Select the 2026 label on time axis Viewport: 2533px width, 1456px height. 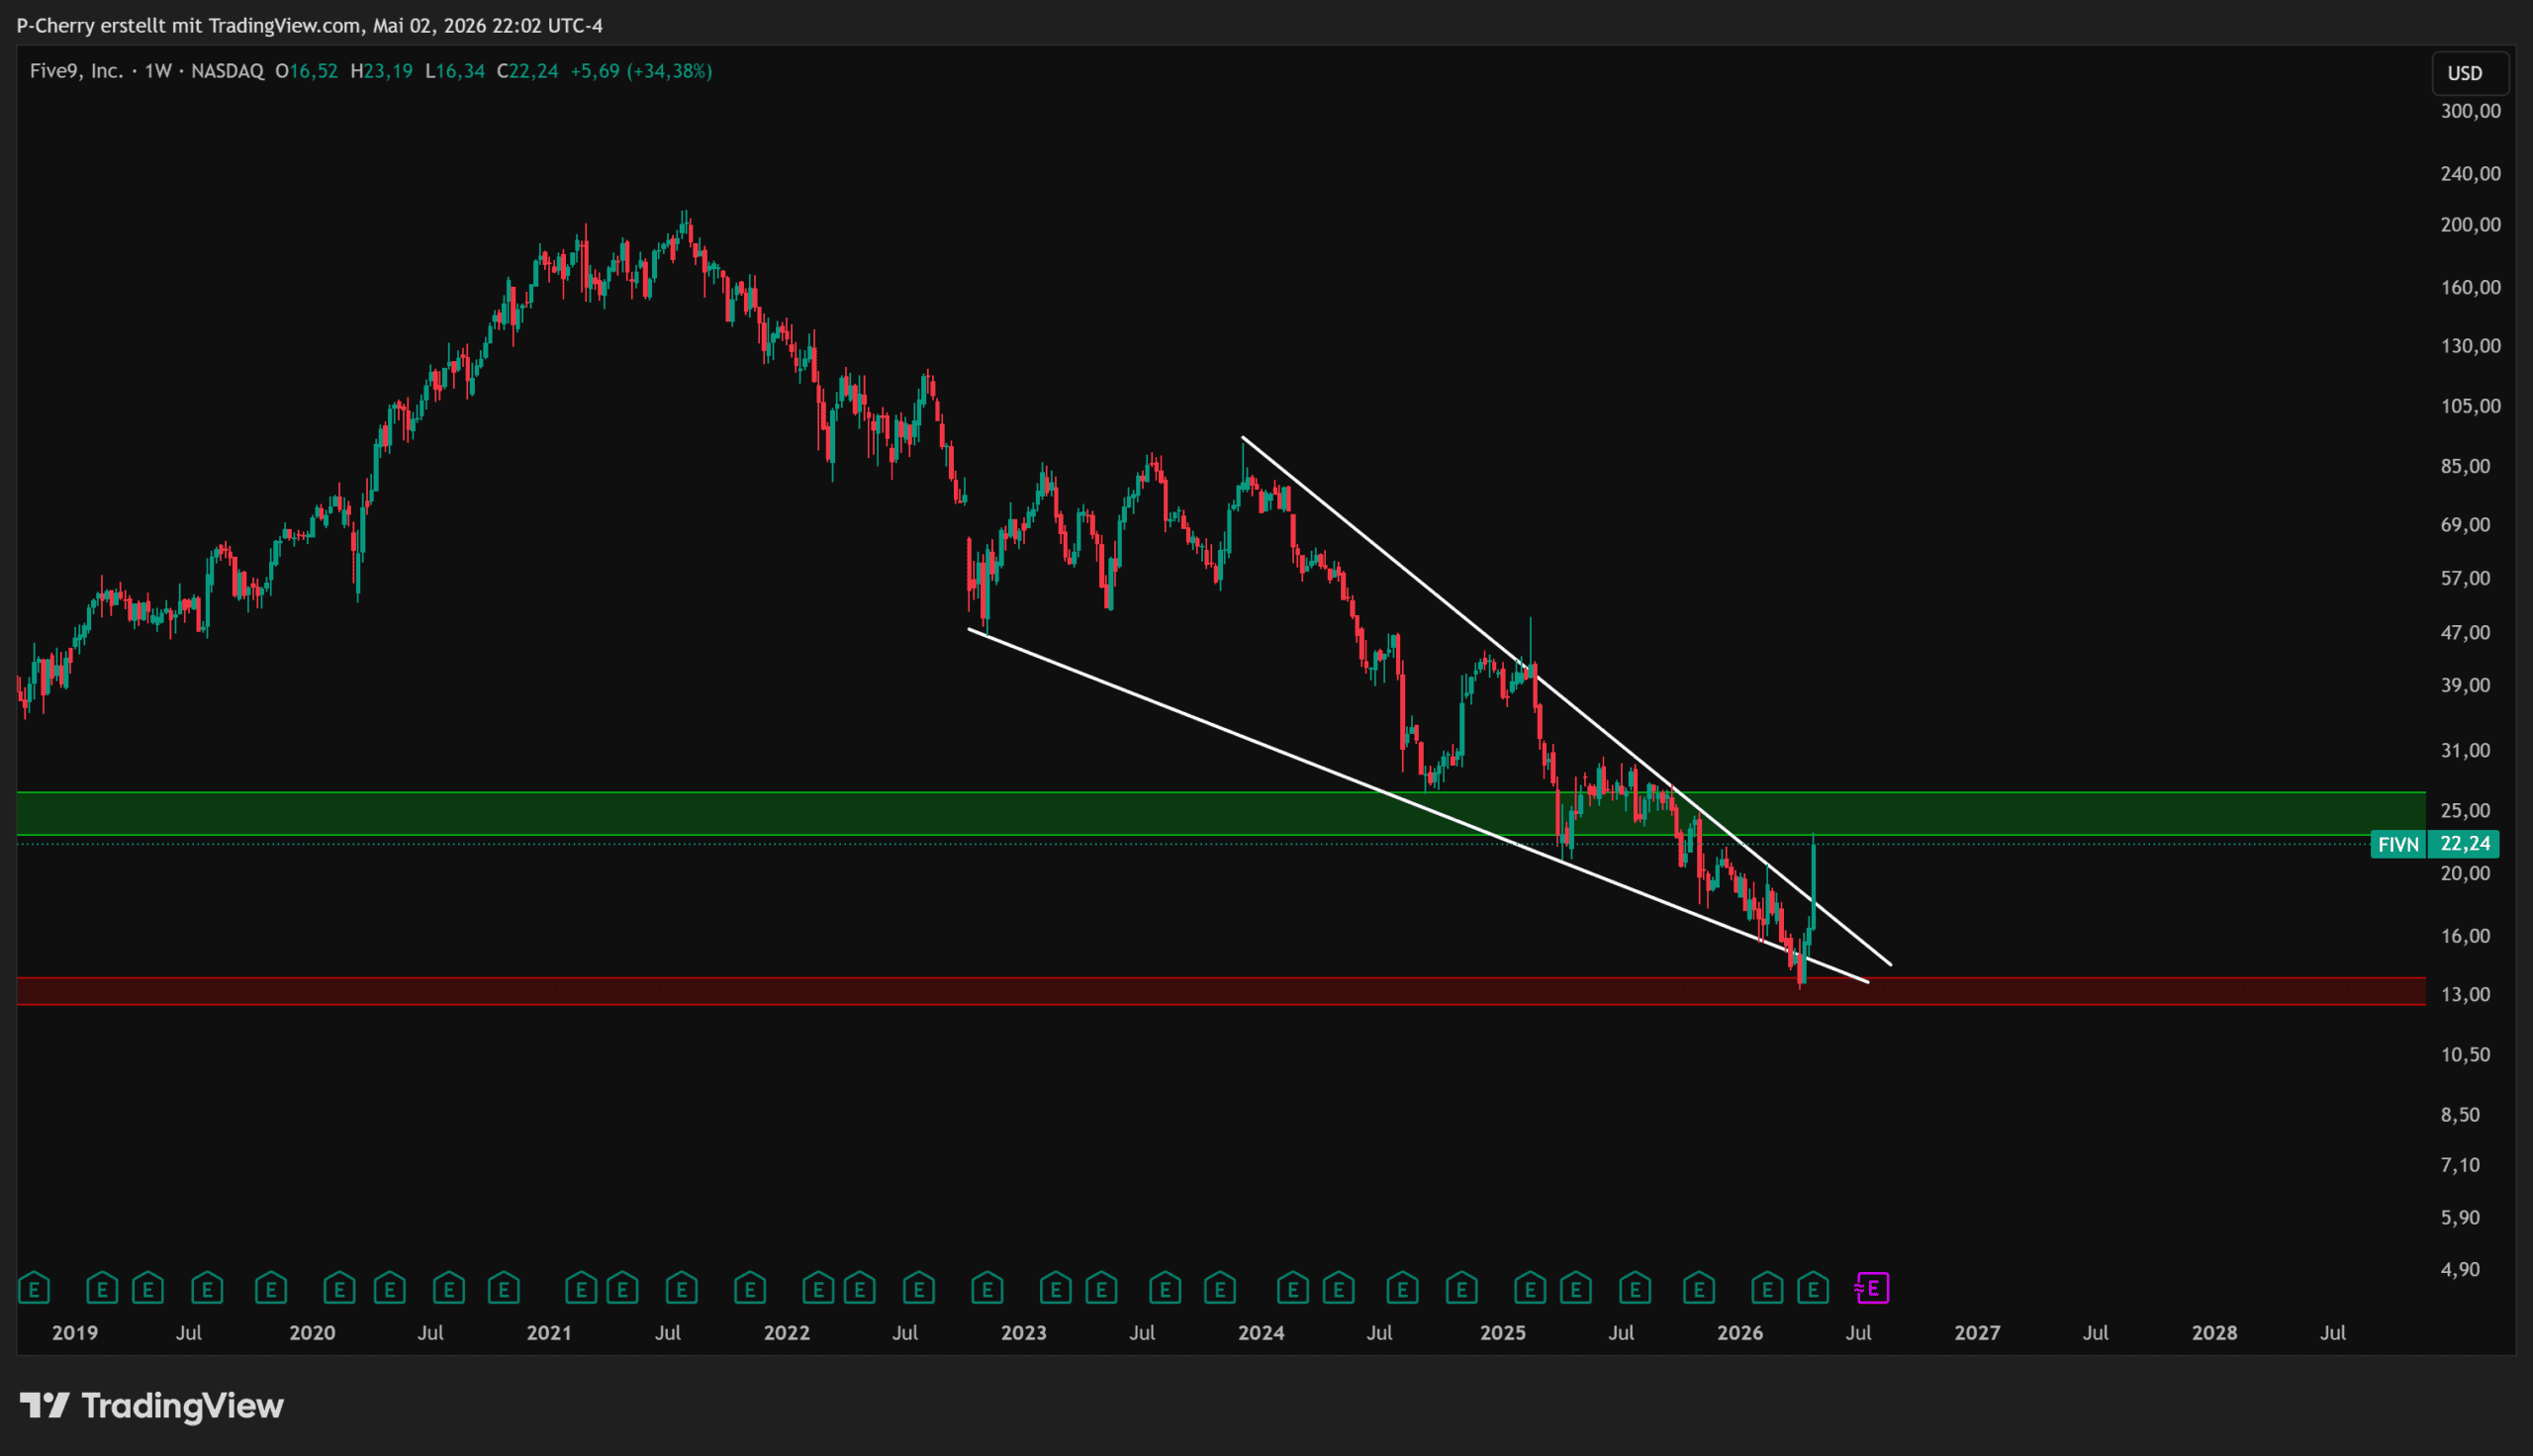point(1740,1333)
